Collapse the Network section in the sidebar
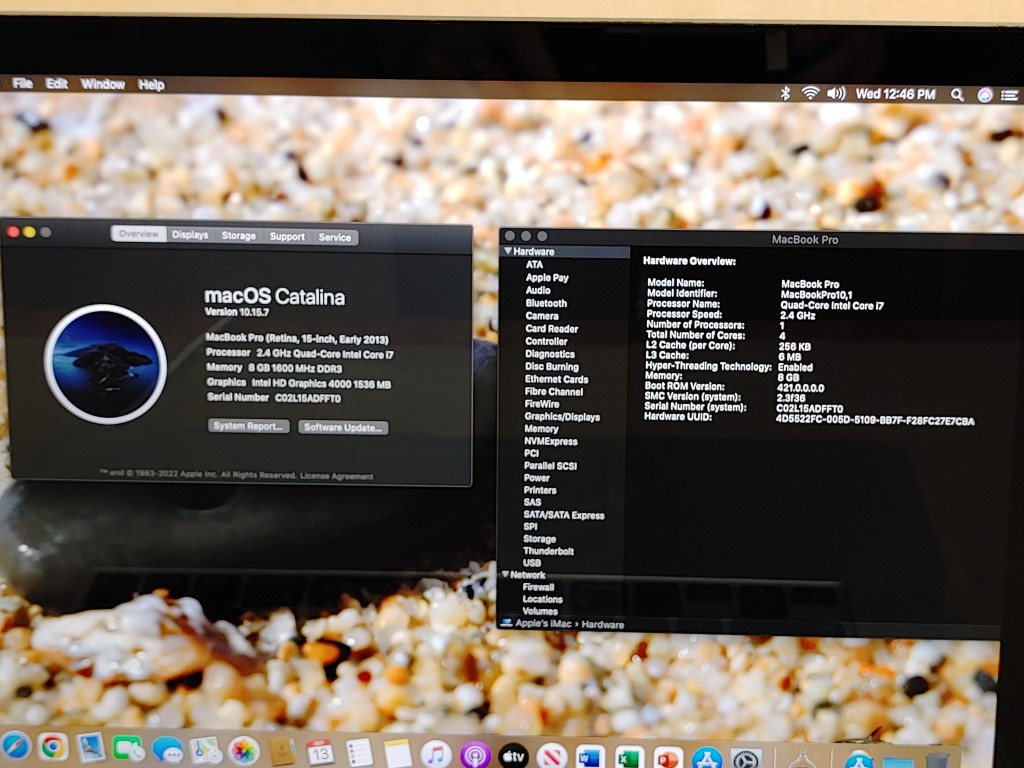The height and width of the screenshot is (768, 1024). point(505,574)
